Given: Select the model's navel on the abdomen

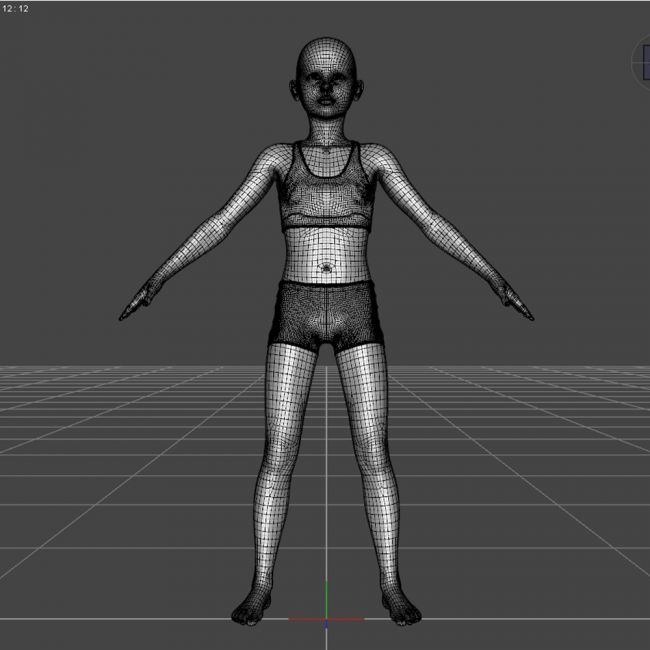Looking at the screenshot, I should [326, 268].
